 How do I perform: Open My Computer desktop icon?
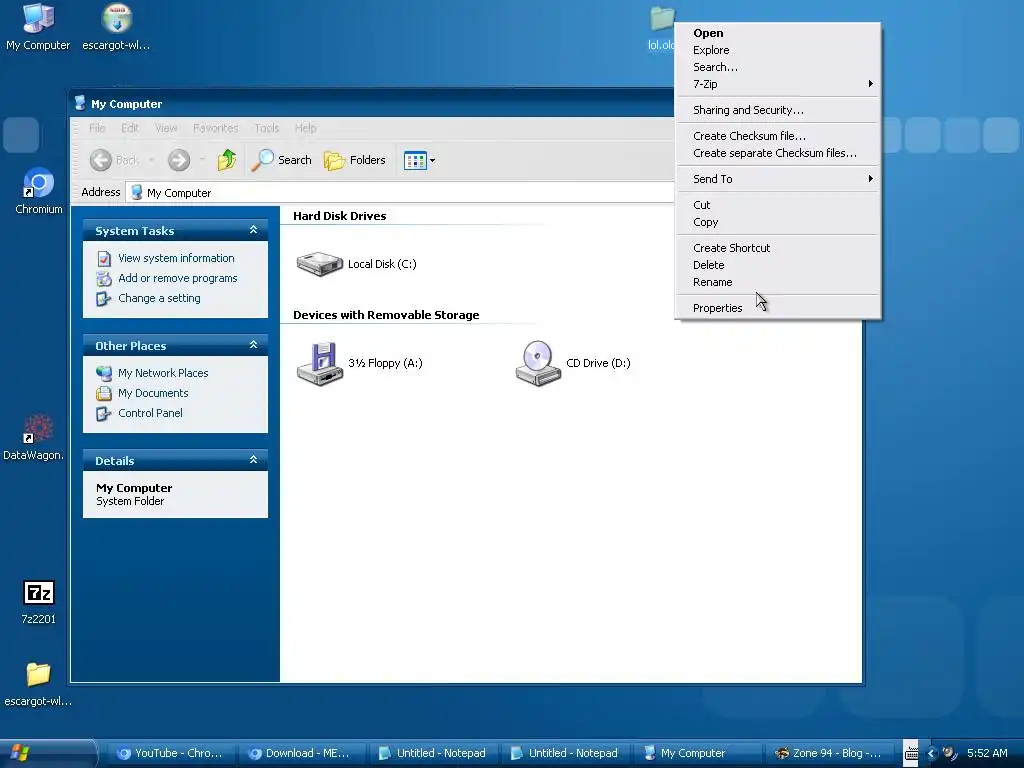[x=38, y=26]
